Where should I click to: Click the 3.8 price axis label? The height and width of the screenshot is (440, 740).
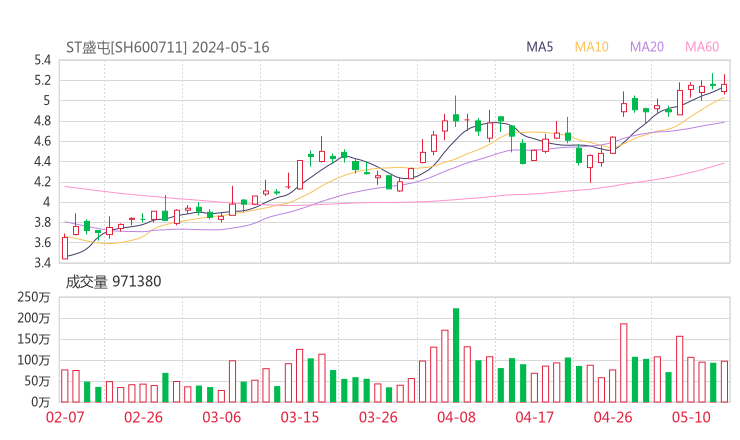[42, 222]
